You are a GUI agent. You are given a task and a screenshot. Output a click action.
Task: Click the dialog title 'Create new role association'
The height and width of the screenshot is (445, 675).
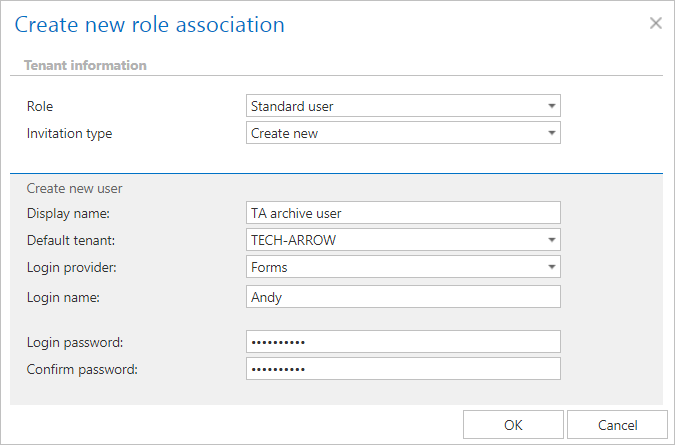click(x=150, y=24)
